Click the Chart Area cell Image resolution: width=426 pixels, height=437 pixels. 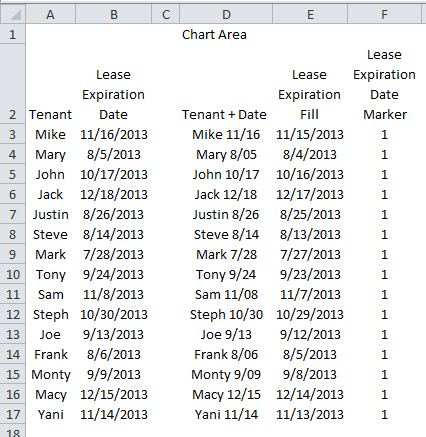tap(214, 34)
